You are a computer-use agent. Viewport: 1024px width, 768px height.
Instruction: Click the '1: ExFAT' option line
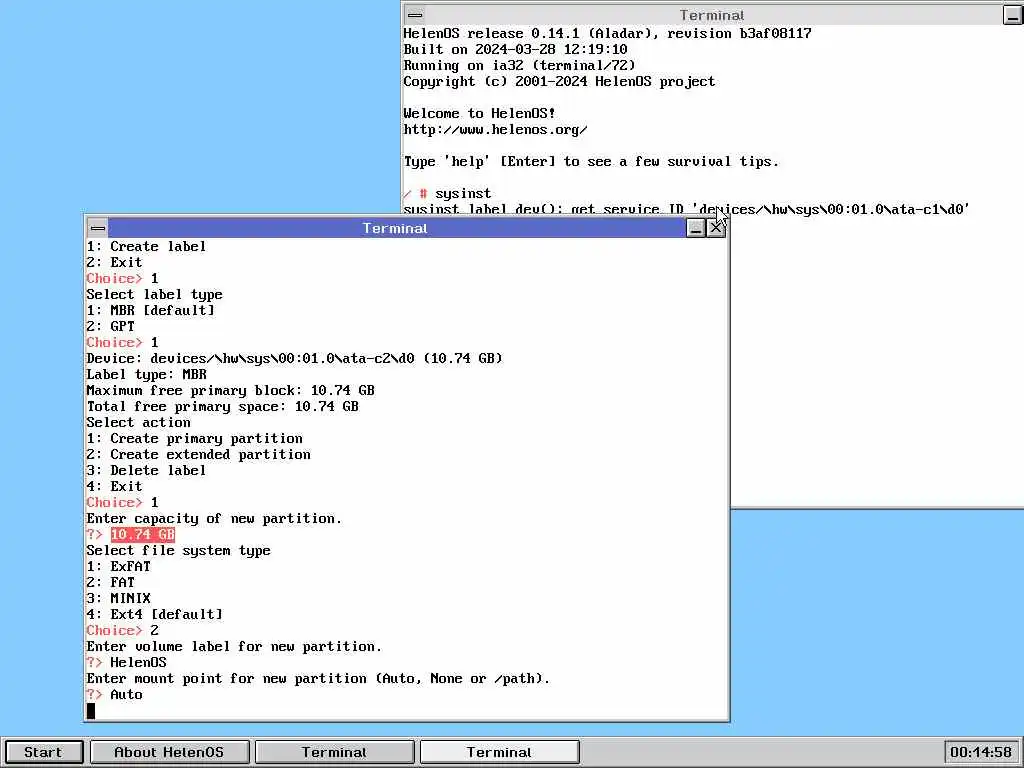point(118,566)
